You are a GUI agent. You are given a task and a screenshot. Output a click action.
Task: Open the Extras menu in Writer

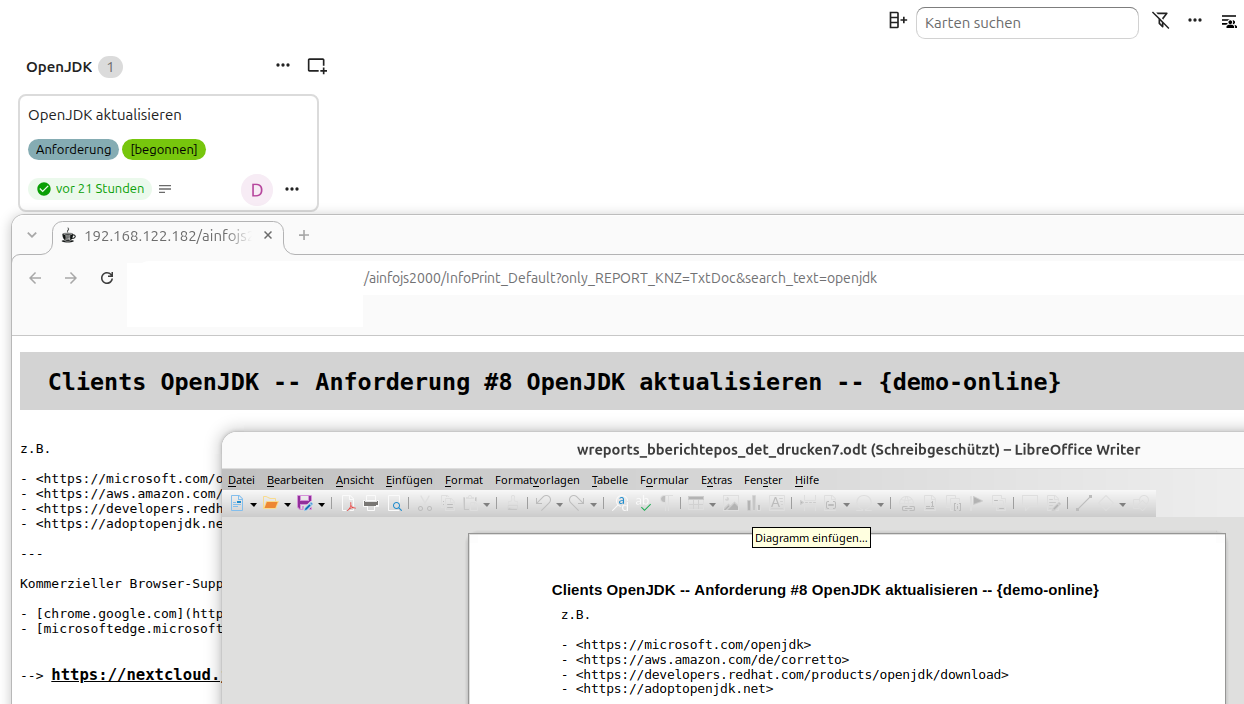point(717,480)
